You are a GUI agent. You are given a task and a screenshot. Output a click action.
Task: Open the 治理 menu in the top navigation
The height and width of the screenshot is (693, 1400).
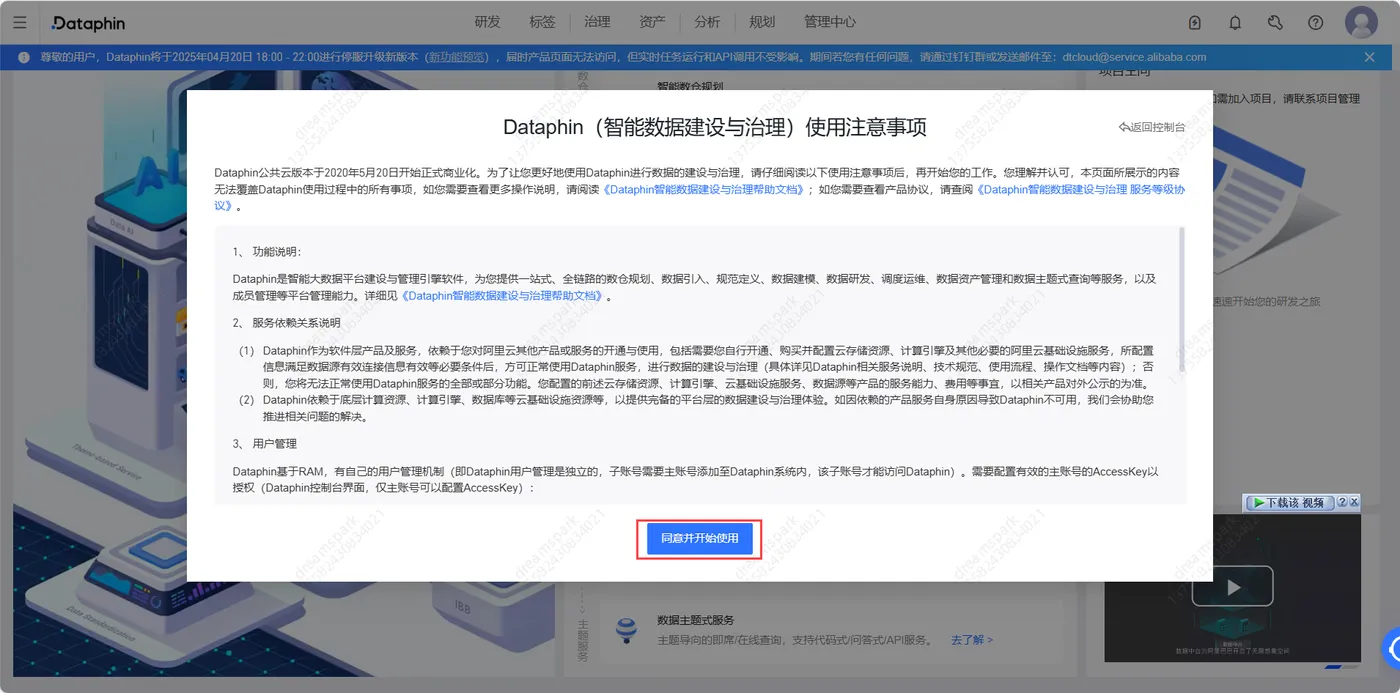(x=597, y=22)
